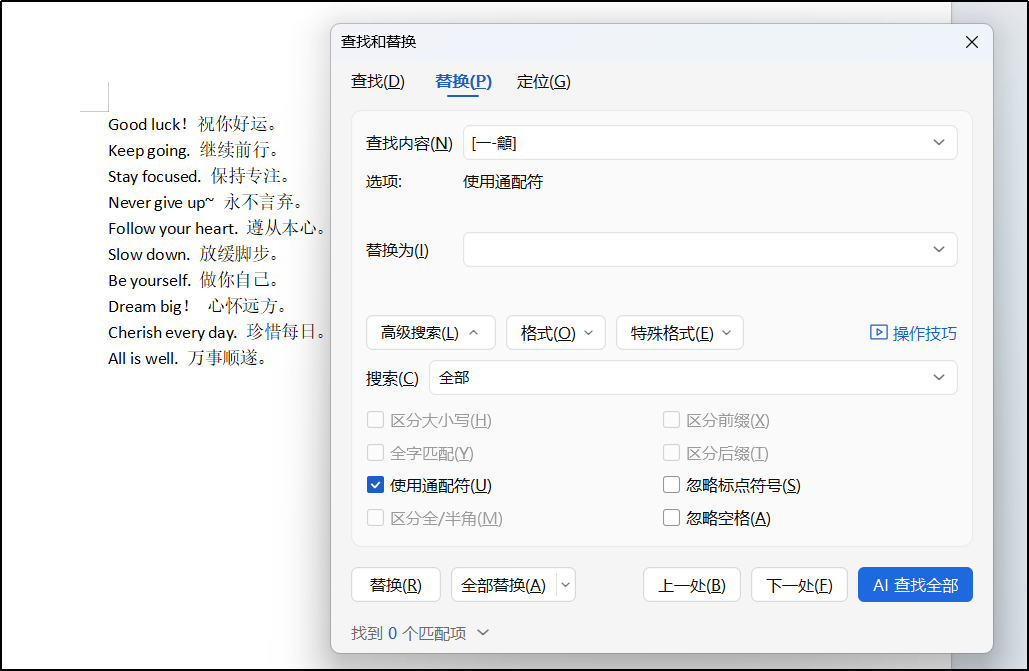Expand the match results chevron at bottom
This screenshot has width=1029, height=671.
tap(483, 633)
